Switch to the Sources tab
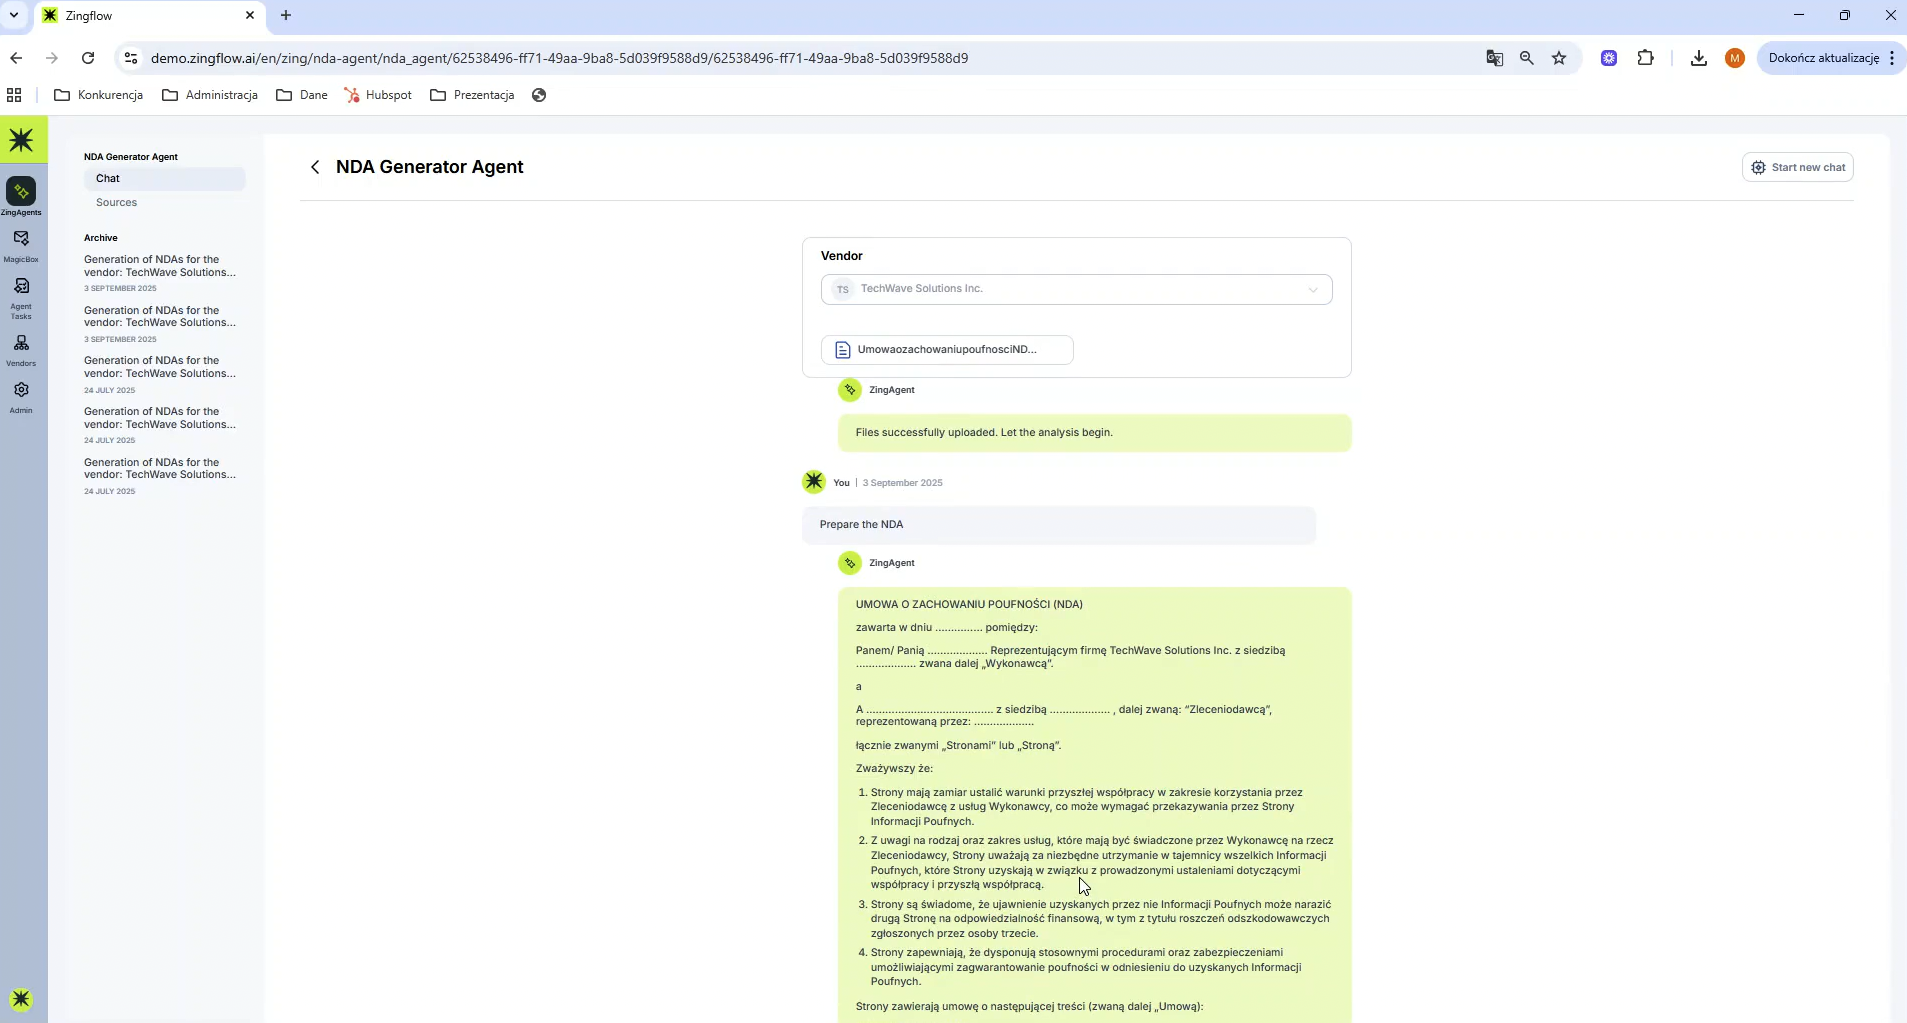This screenshot has width=1907, height=1023. click(116, 202)
